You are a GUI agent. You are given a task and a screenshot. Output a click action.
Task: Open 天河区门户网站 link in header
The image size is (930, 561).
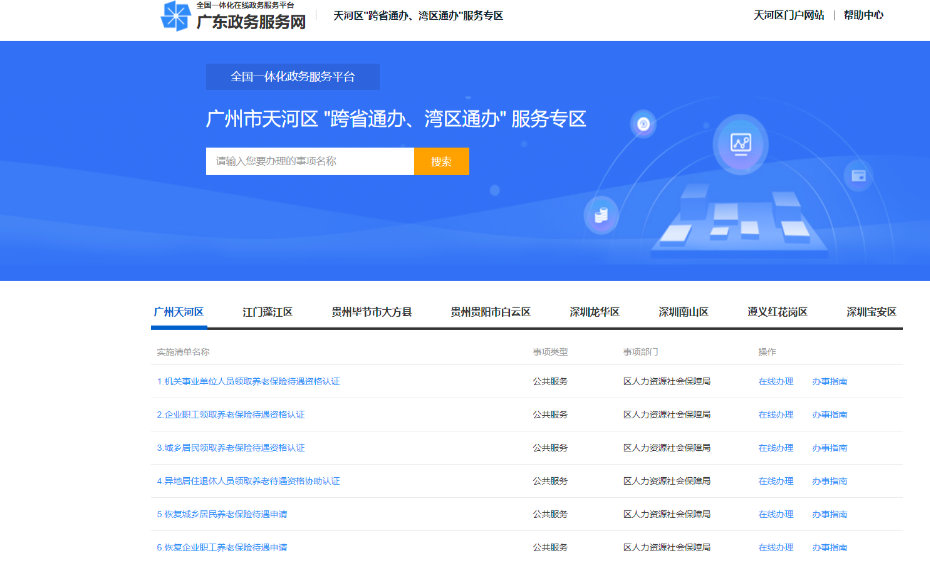[788, 15]
